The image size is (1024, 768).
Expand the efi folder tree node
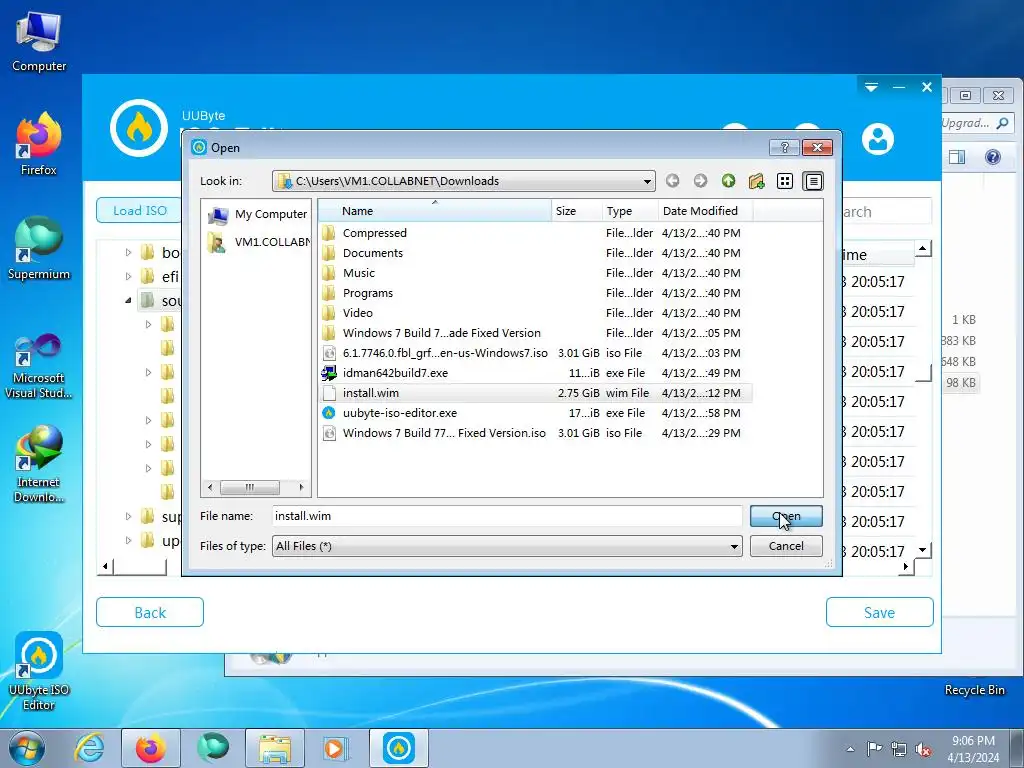[x=128, y=276]
